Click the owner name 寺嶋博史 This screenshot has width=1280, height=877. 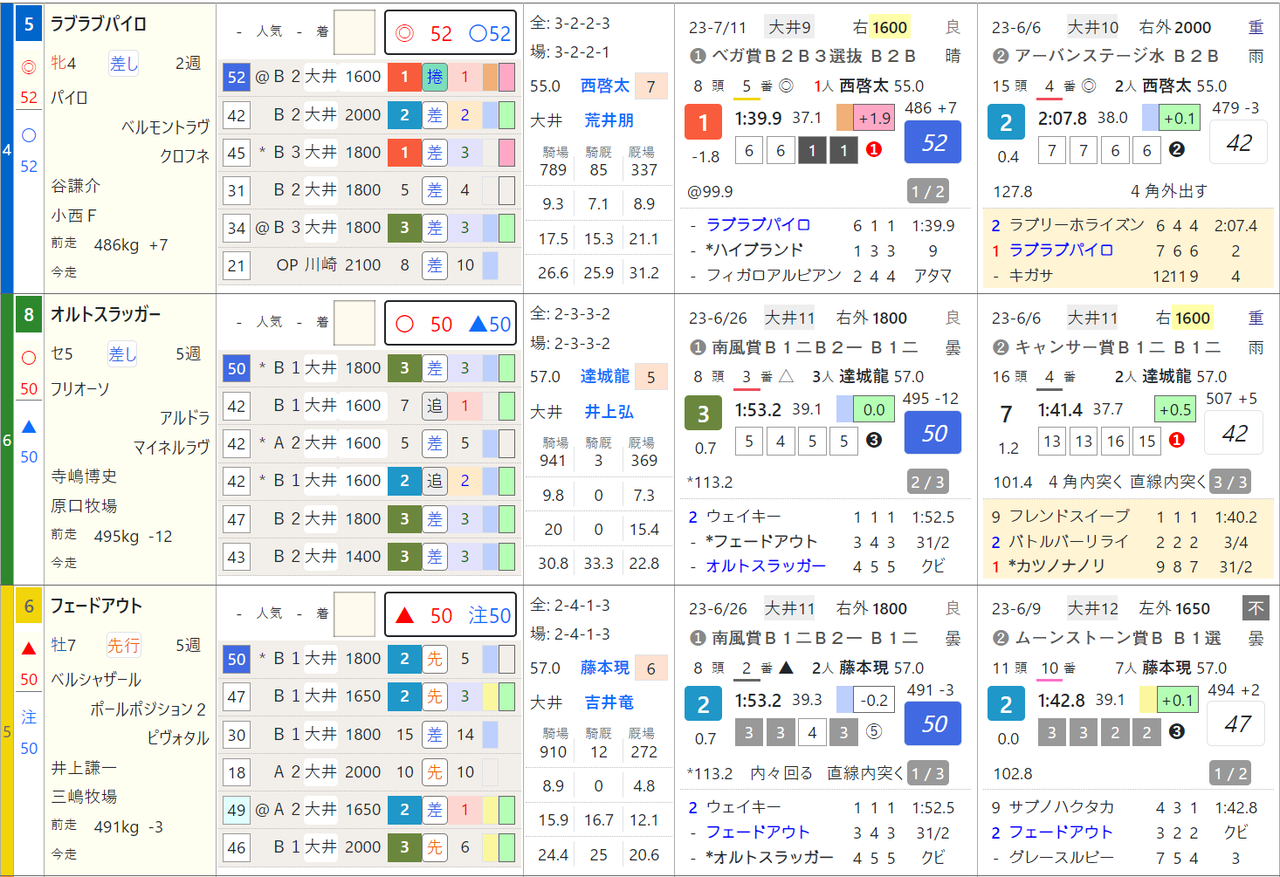[x=84, y=476]
